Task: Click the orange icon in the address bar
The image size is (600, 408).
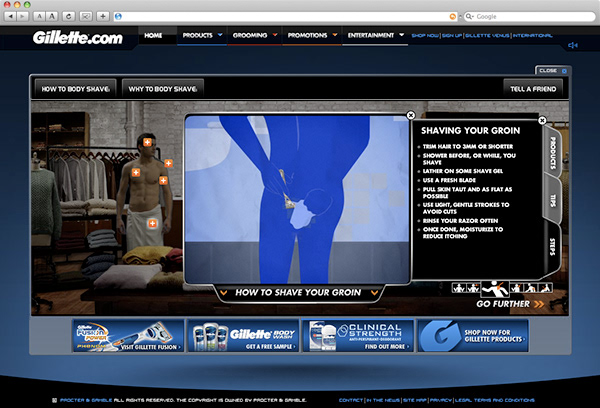Action: pyautogui.click(x=453, y=16)
